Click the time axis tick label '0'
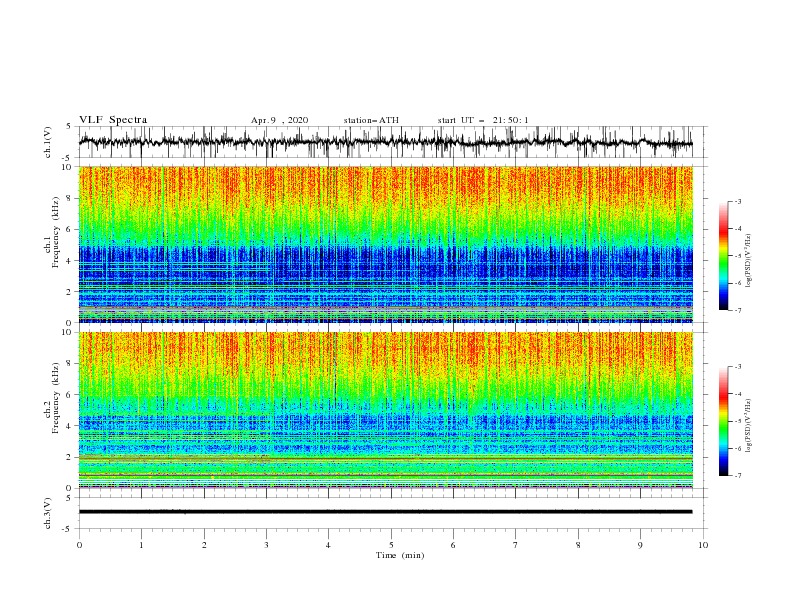This screenshot has width=792, height=612. click(79, 545)
